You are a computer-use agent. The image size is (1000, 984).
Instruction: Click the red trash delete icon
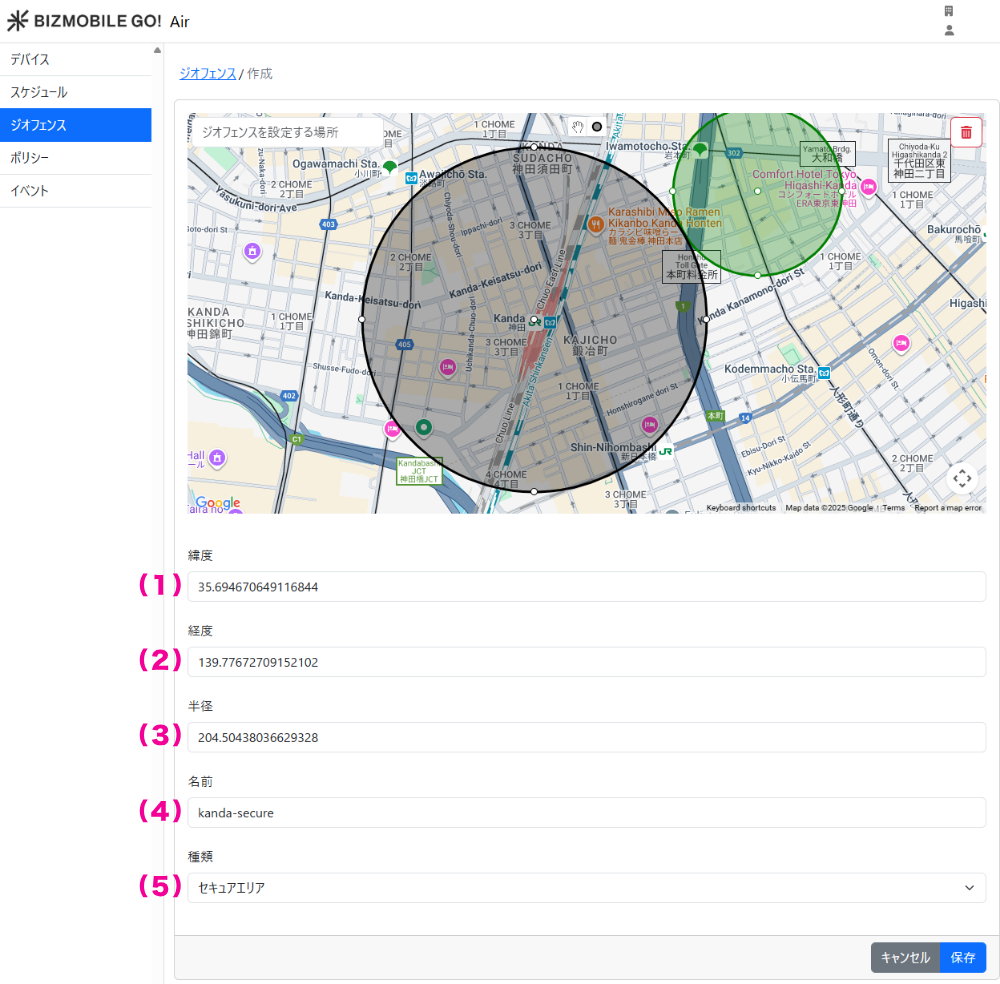(x=965, y=132)
